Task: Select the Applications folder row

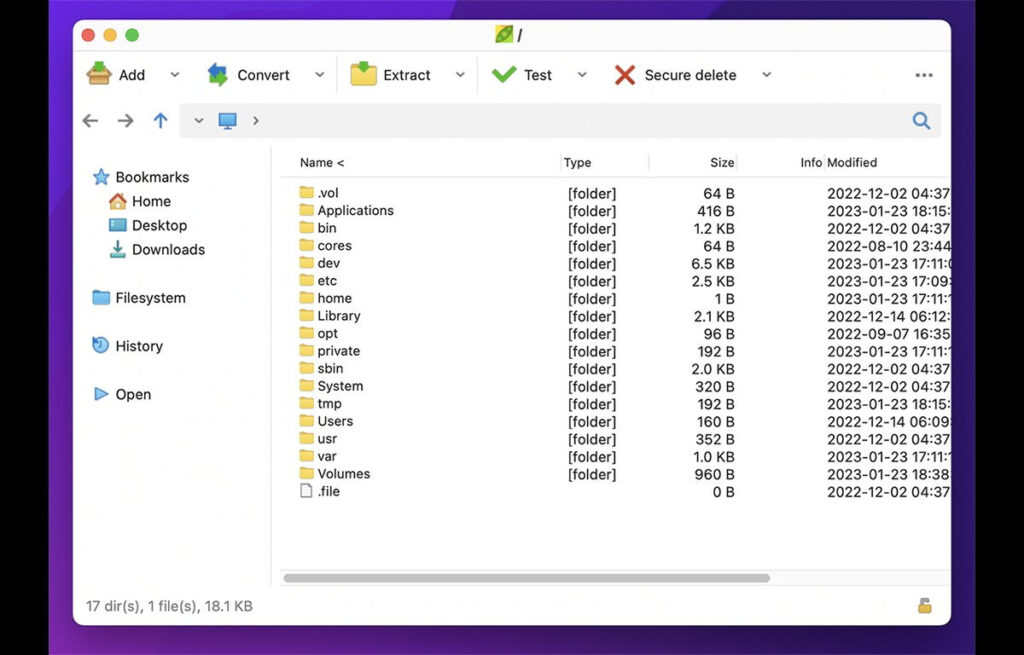Action: point(355,211)
